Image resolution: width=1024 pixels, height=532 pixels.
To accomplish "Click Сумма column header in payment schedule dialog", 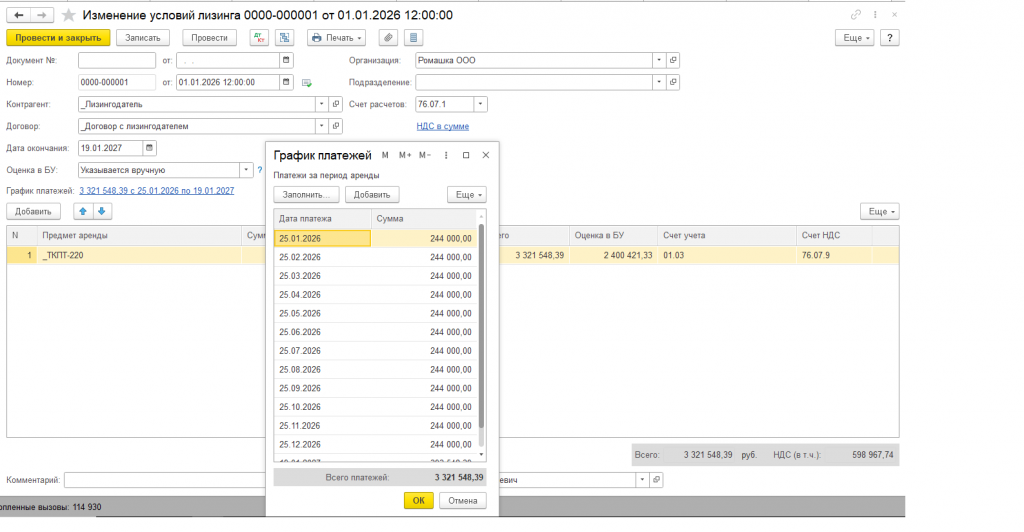I will (424, 219).
